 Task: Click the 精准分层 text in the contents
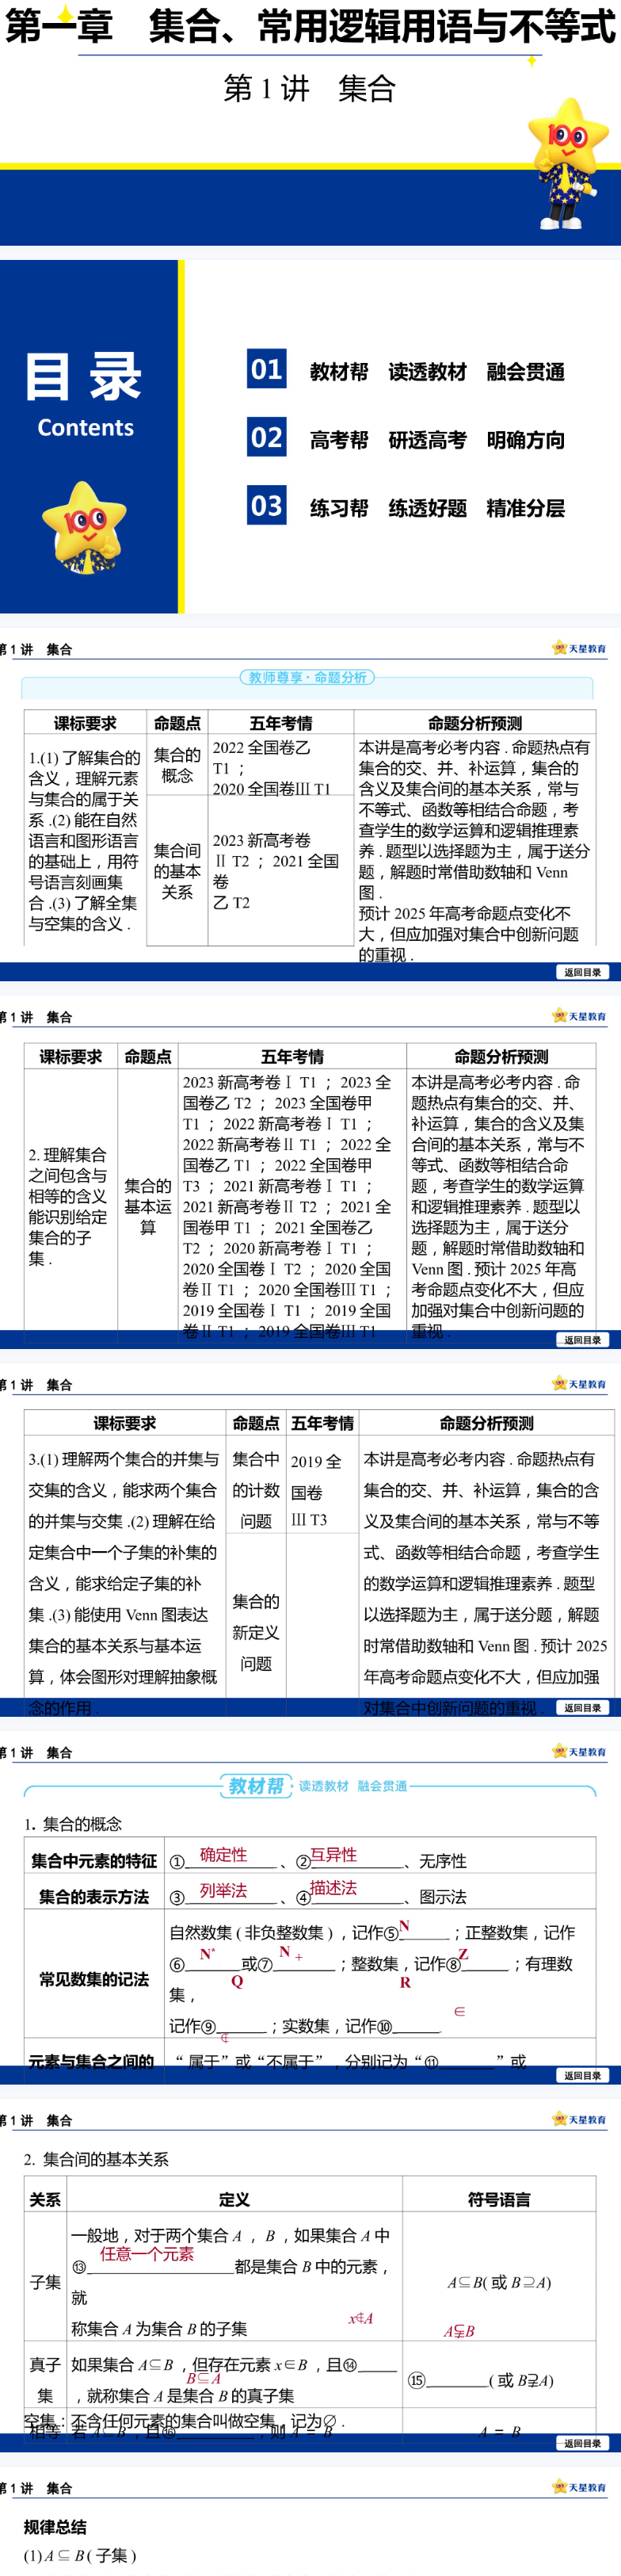point(526,508)
